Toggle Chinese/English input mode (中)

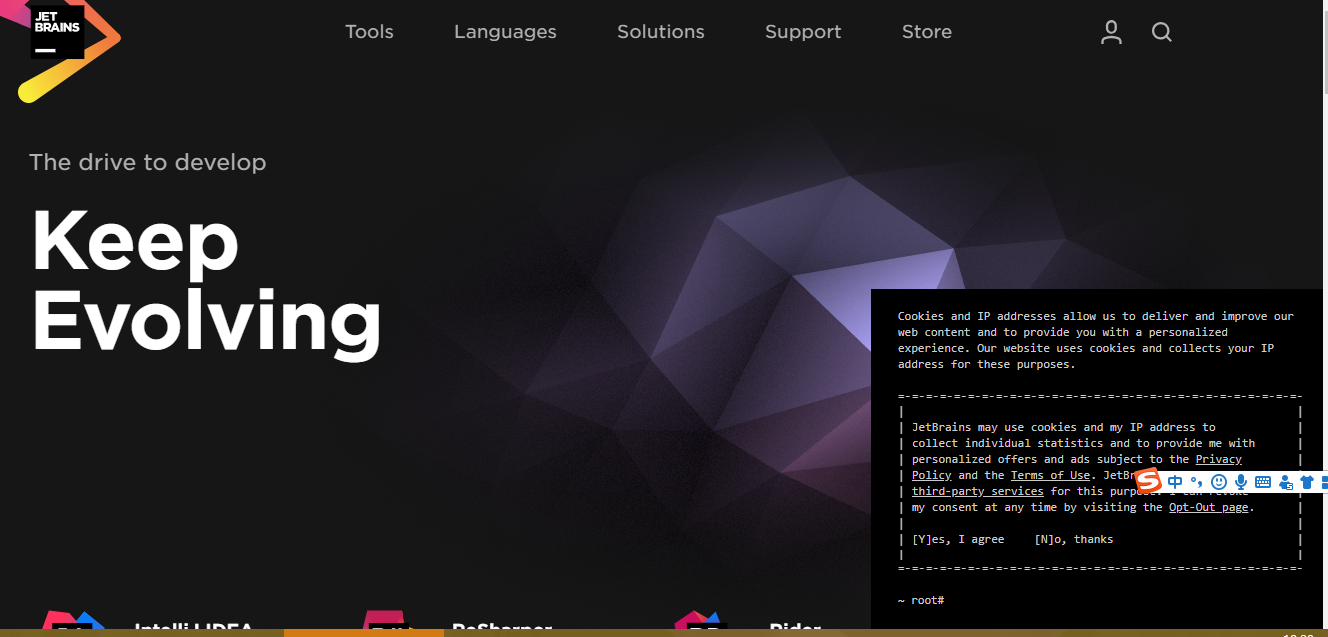(1175, 482)
